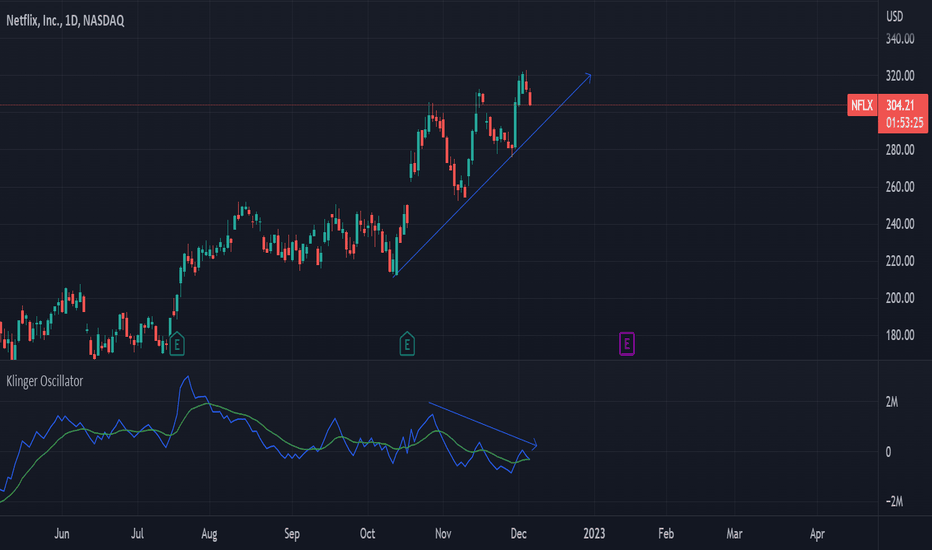
Task: Click the Netflix, Inc., 1D, NASDAQ title
Action: [65, 21]
